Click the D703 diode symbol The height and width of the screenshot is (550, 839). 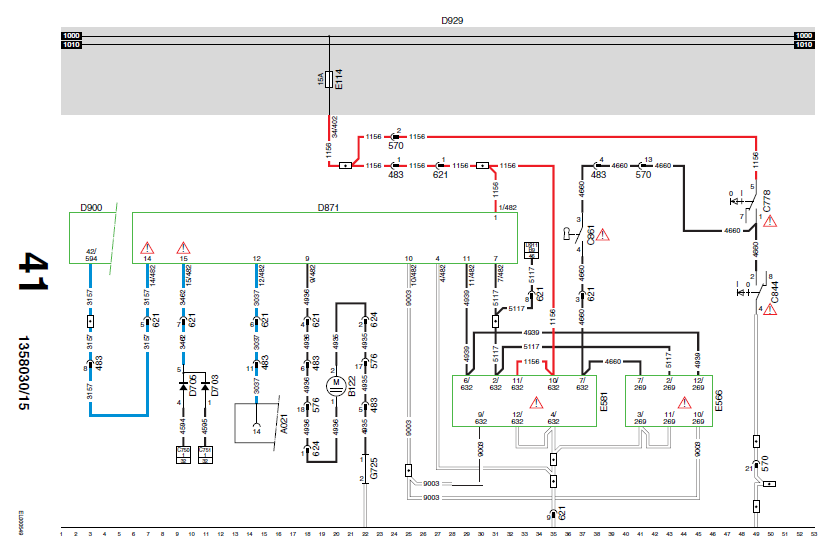tap(205, 386)
